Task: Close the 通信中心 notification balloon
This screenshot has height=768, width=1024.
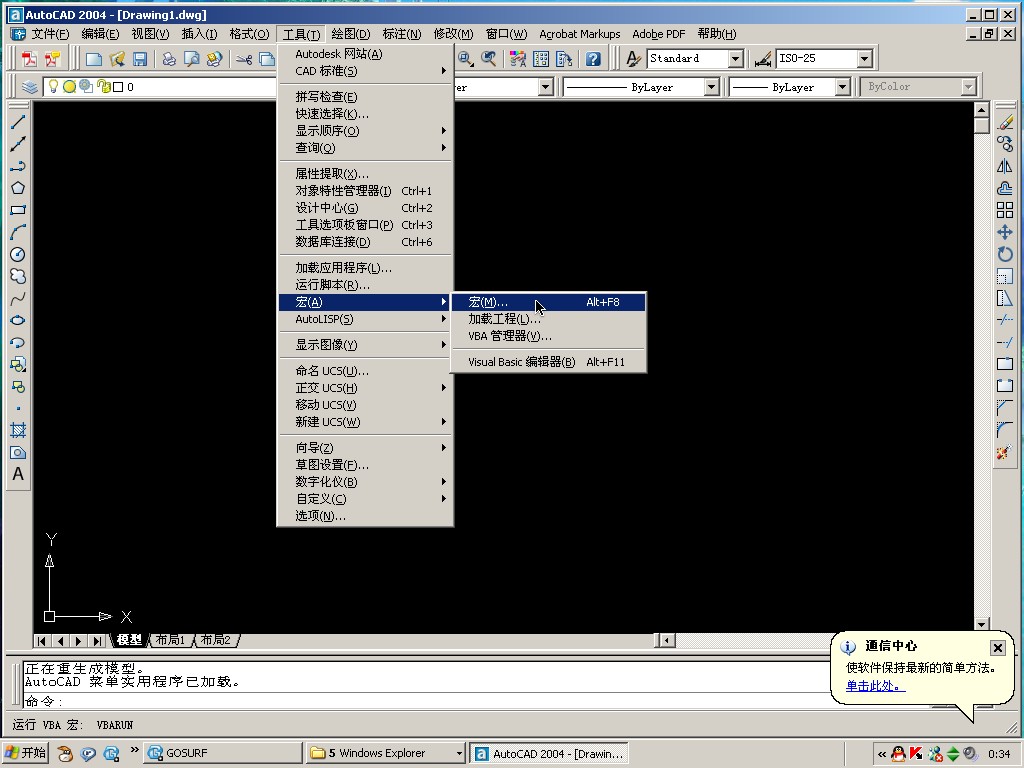Action: 998,647
